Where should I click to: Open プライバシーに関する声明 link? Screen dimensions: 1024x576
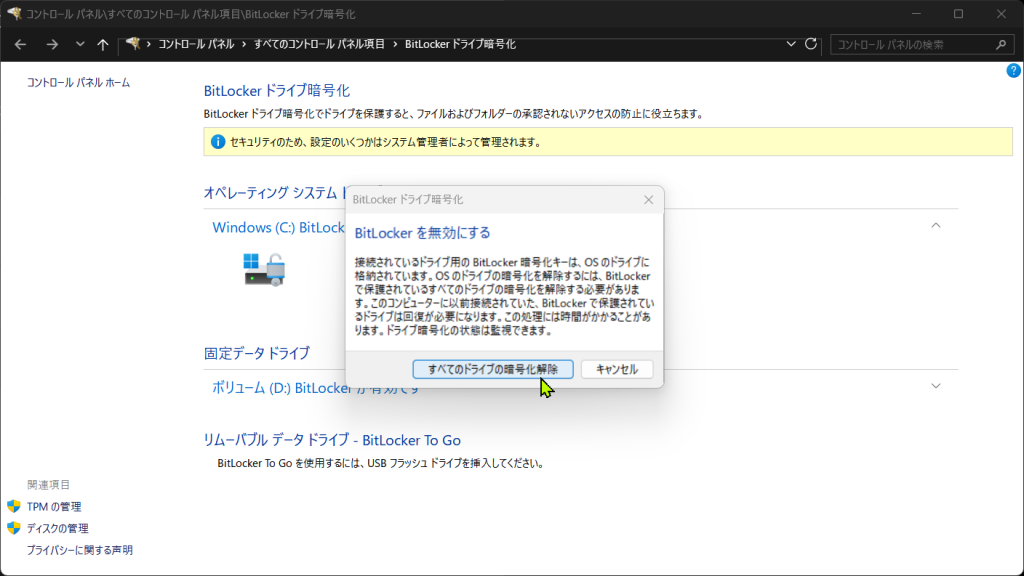tap(79, 550)
